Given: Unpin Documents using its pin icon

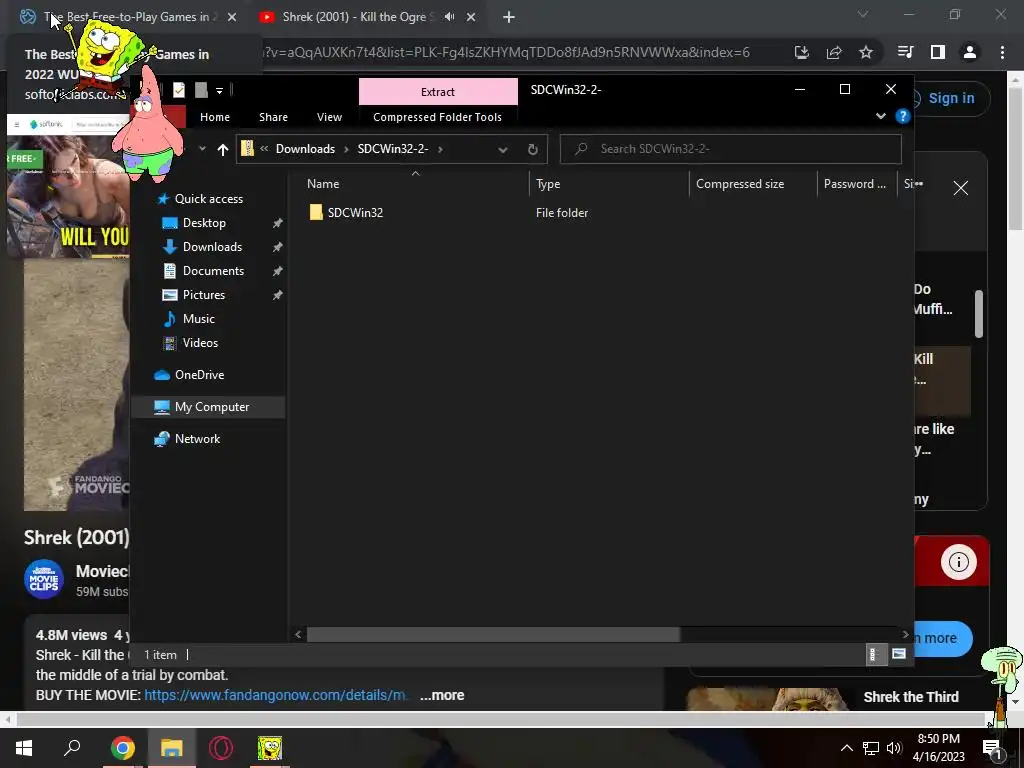Looking at the screenshot, I should coord(278,271).
